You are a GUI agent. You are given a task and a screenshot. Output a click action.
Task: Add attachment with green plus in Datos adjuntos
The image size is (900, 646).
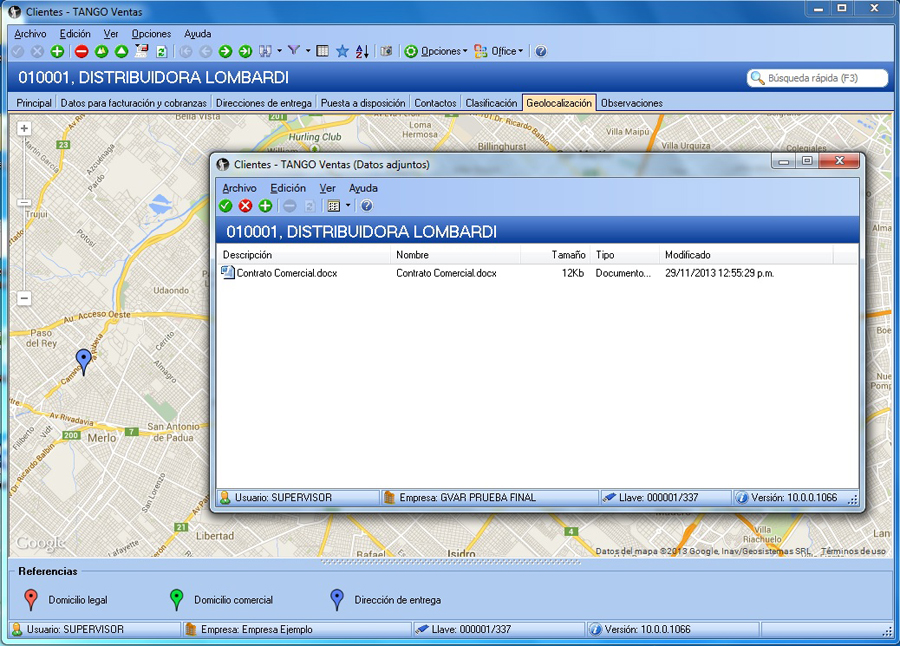coord(265,206)
